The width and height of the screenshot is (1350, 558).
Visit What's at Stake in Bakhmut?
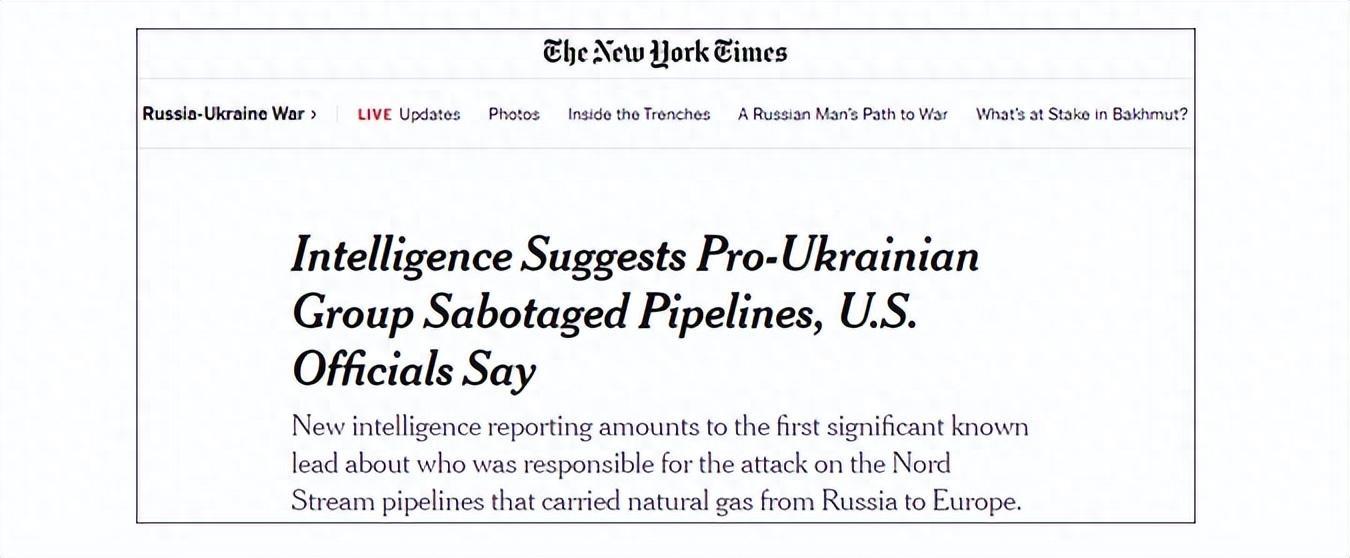click(1081, 114)
